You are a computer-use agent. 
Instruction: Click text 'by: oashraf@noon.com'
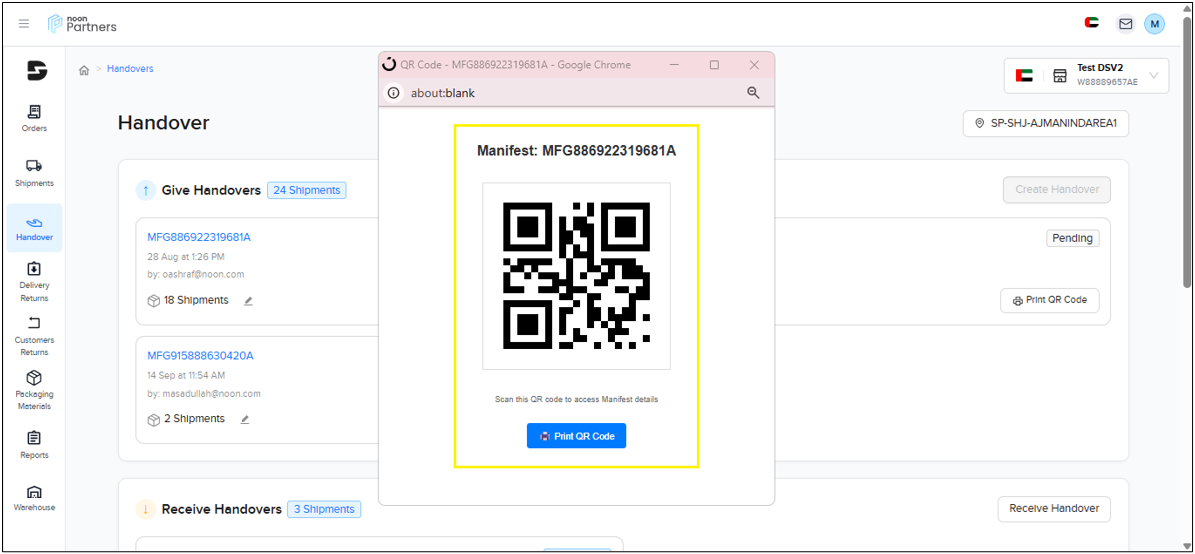click(196, 274)
